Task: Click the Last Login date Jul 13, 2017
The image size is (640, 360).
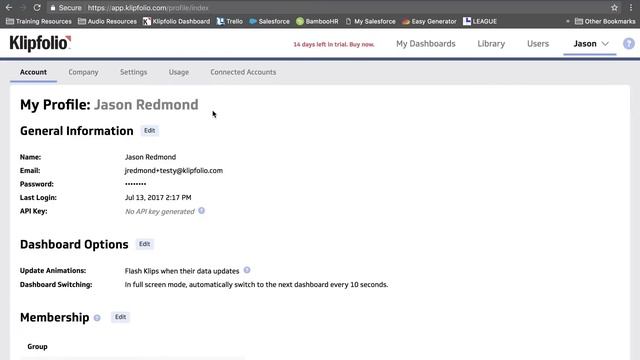Action: coord(158,198)
